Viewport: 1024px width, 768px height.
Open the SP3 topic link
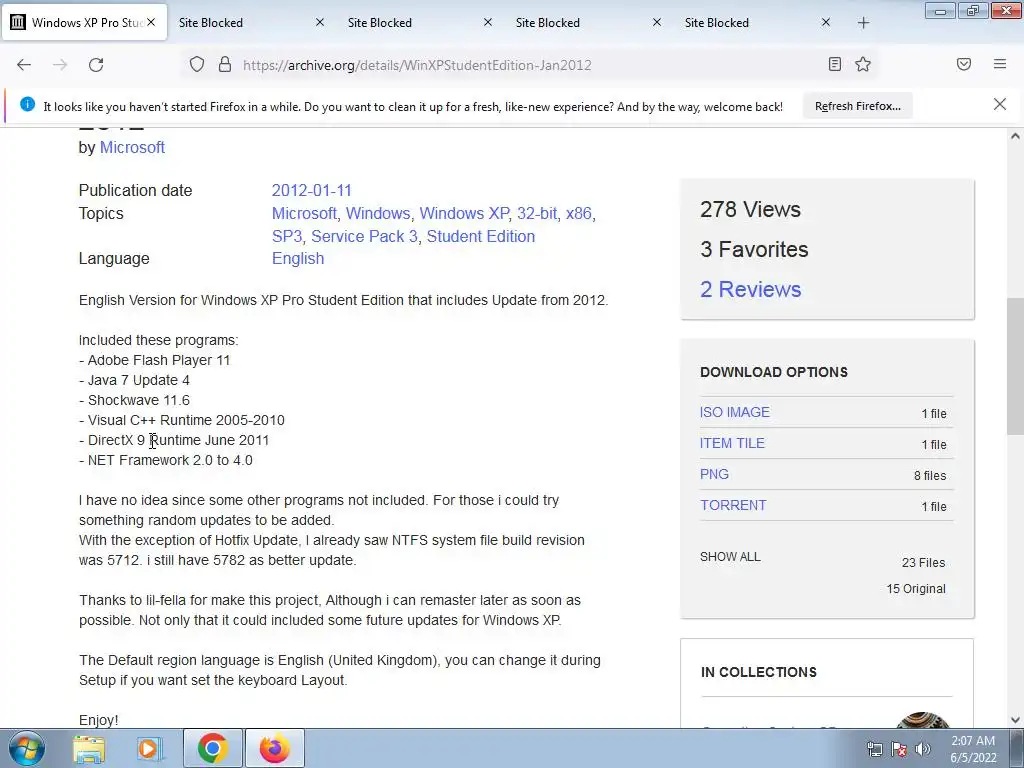tap(287, 236)
